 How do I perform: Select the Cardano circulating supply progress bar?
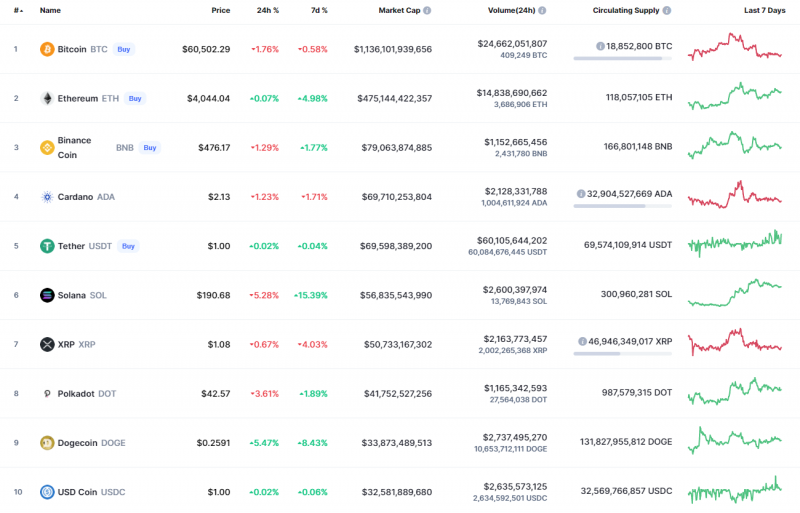tap(622, 206)
